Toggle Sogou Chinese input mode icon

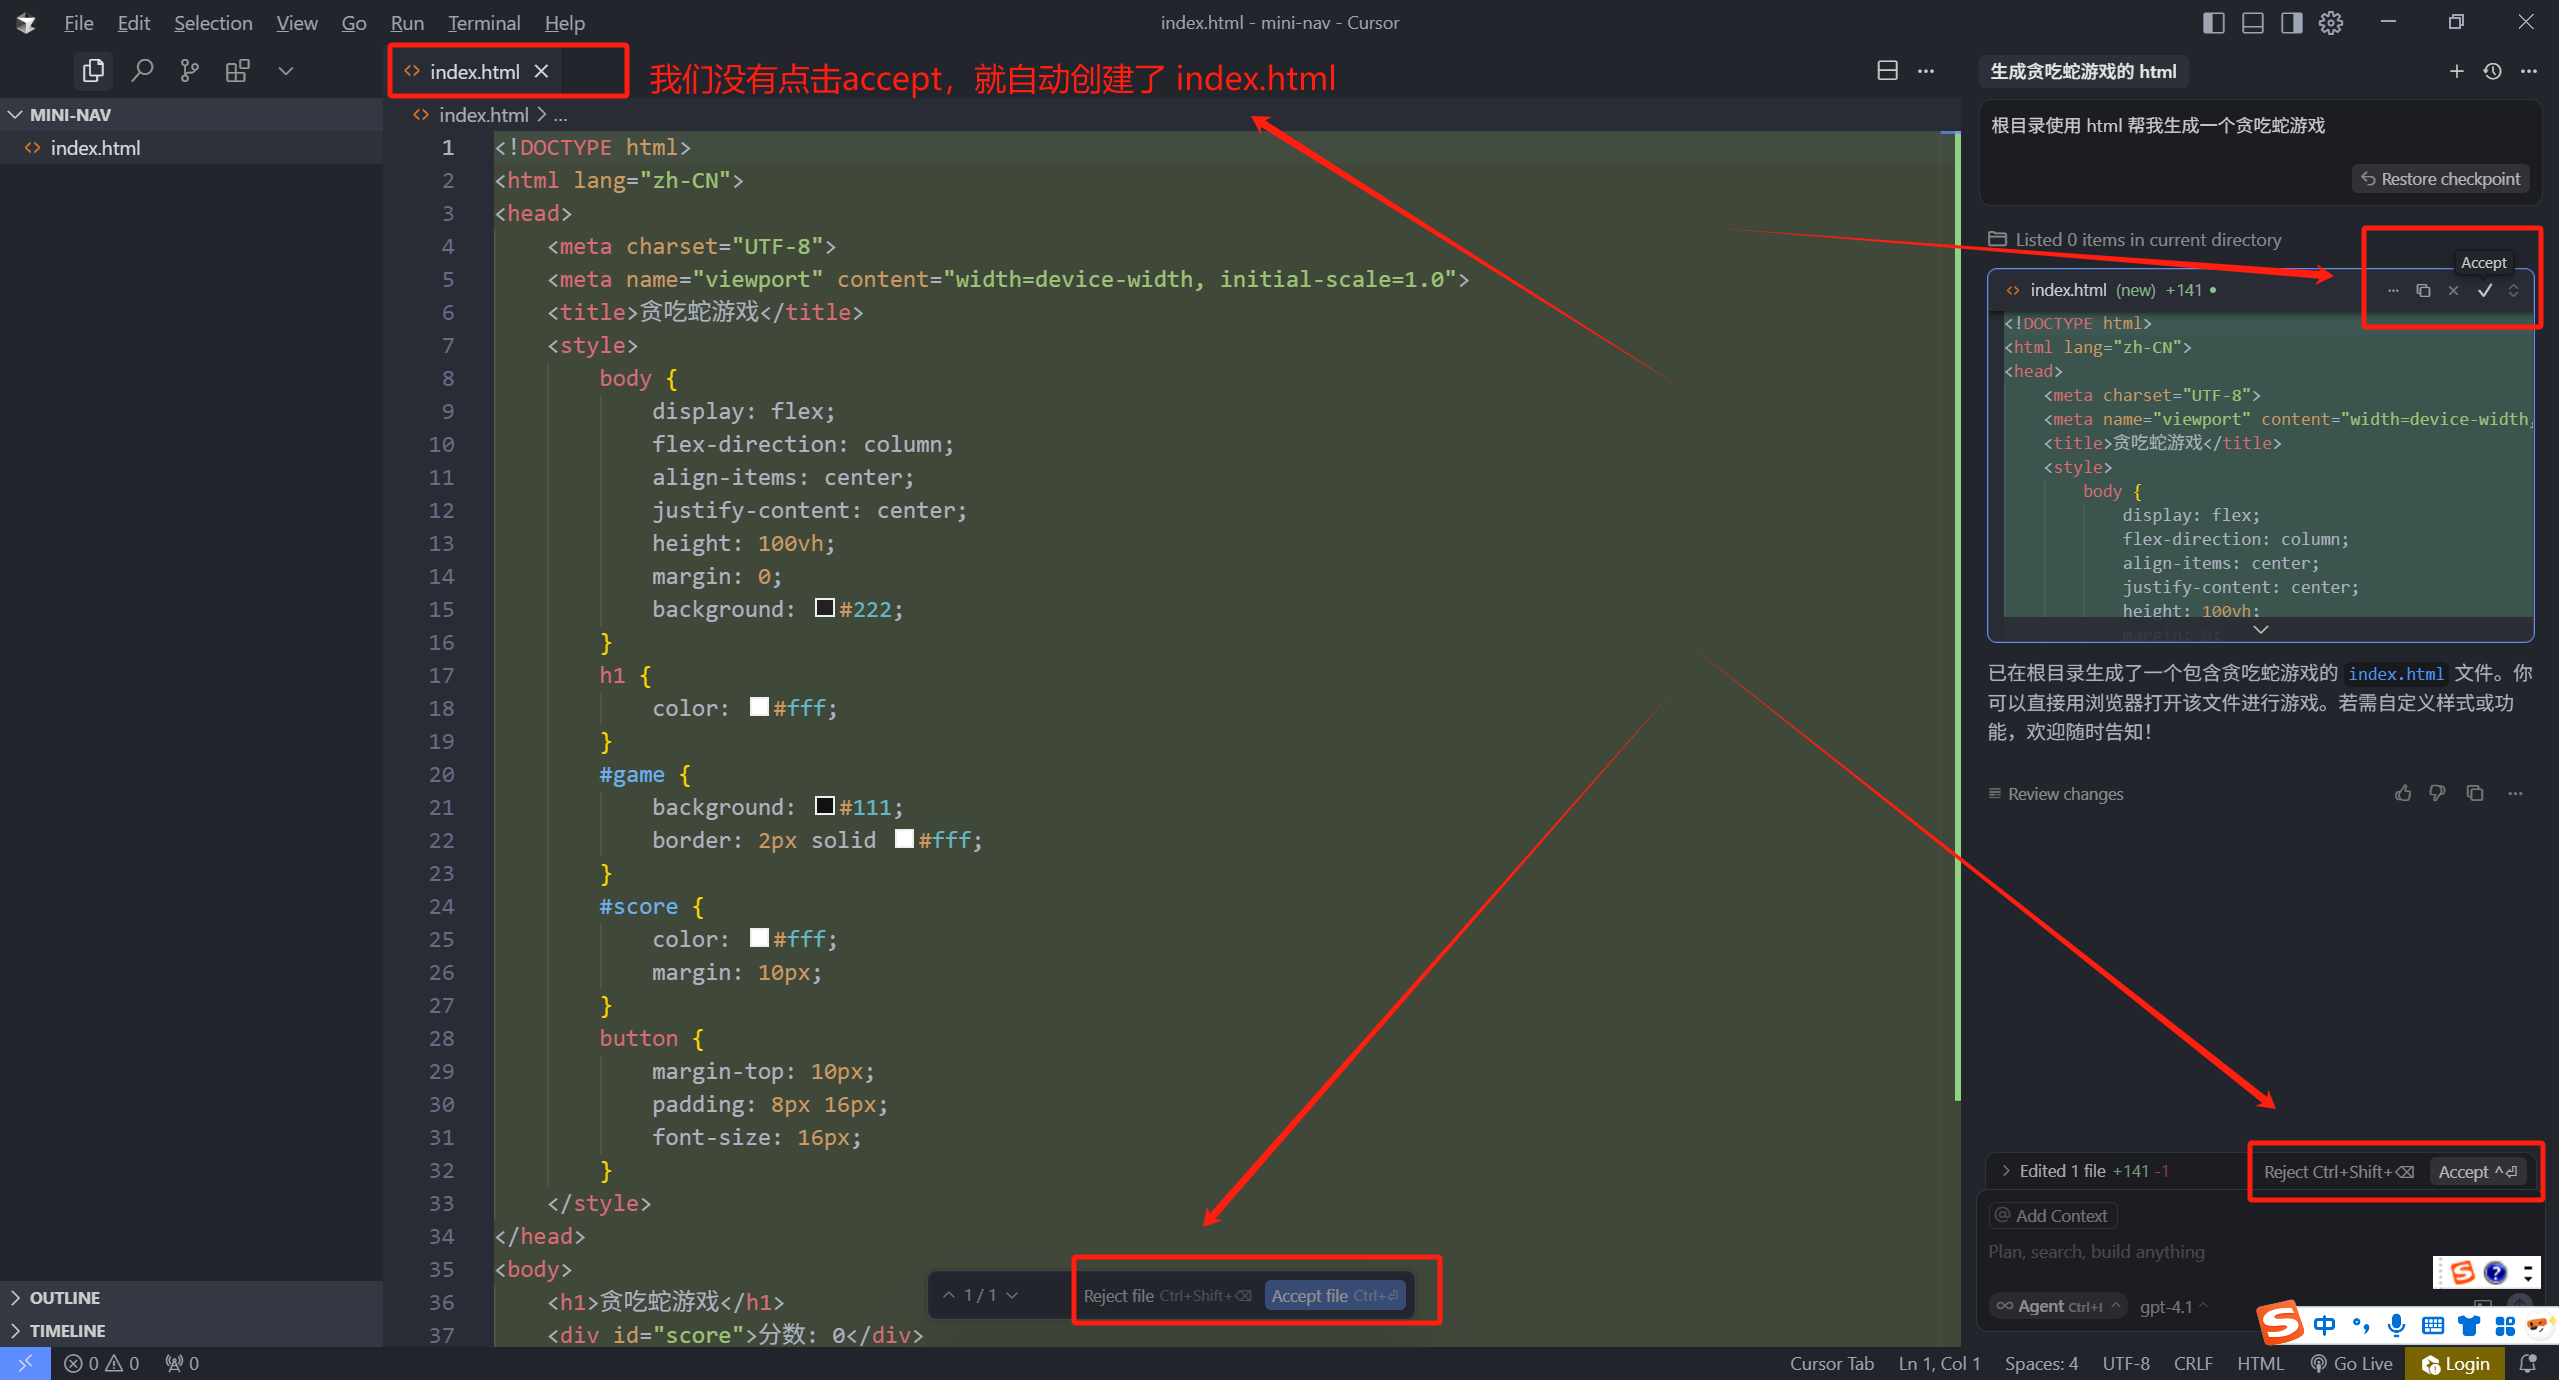[2325, 1326]
